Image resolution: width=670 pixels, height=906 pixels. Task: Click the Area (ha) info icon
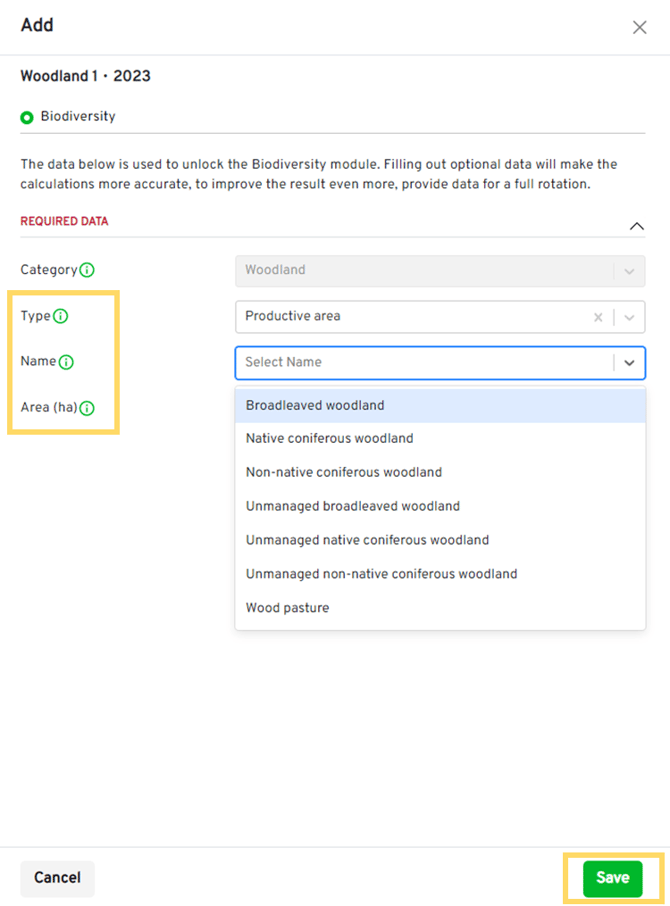87,408
